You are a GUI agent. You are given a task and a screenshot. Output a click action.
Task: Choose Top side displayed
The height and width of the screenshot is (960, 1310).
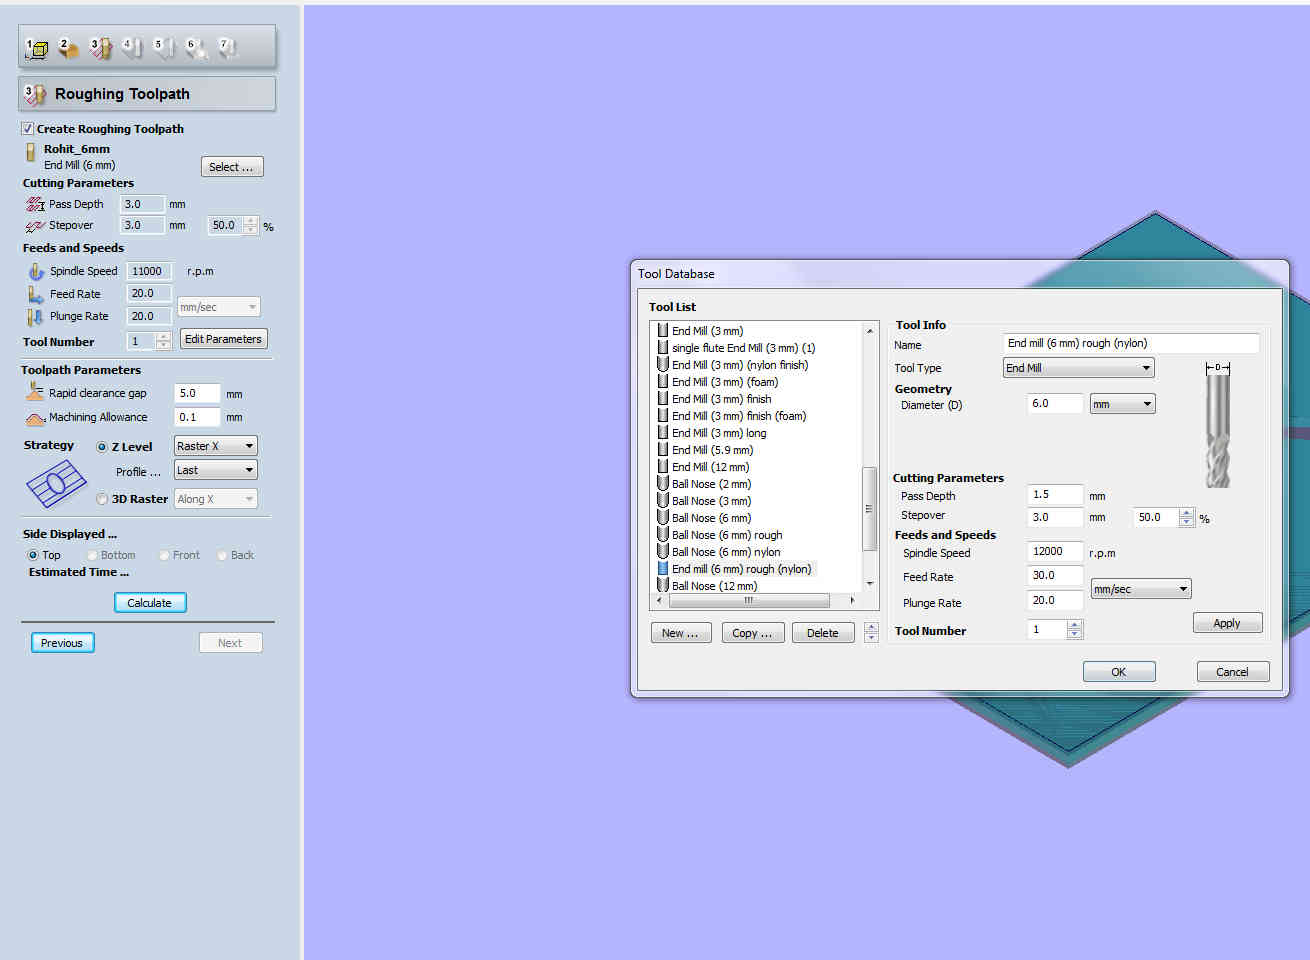pos(33,555)
